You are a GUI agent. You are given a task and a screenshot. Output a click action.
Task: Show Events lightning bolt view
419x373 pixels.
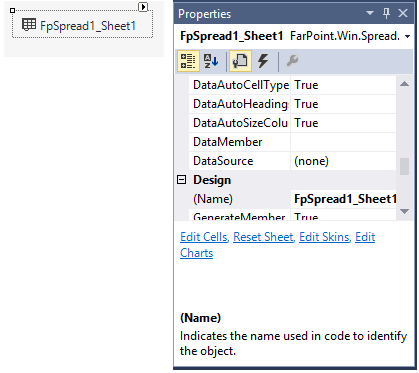click(x=263, y=61)
